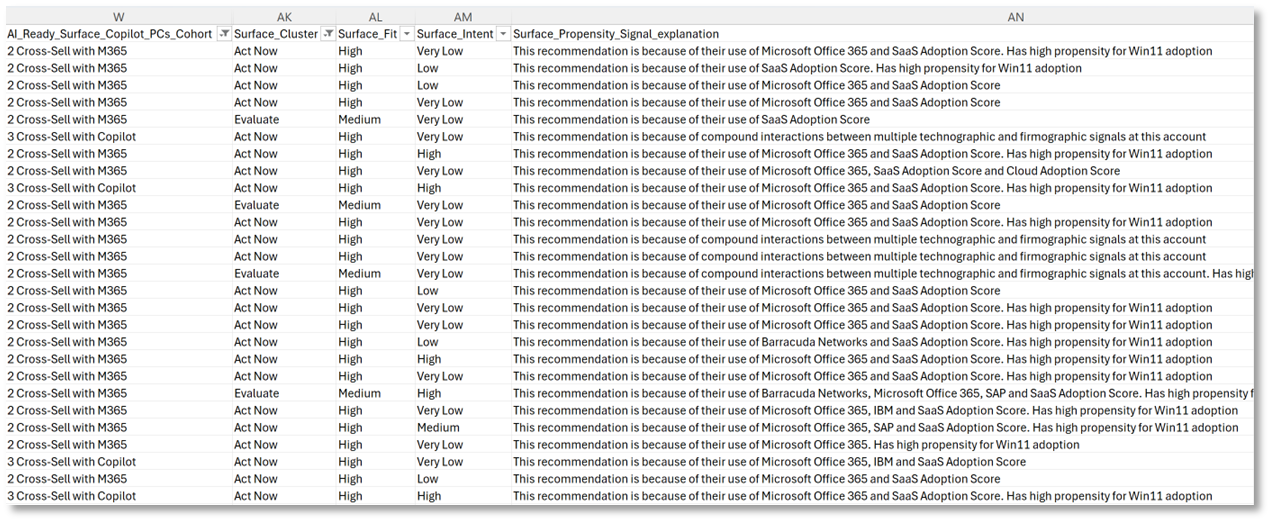Image resolution: width=1271 pixels, height=522 pixels.
Task: Select column W header
Action: [118, 17]
